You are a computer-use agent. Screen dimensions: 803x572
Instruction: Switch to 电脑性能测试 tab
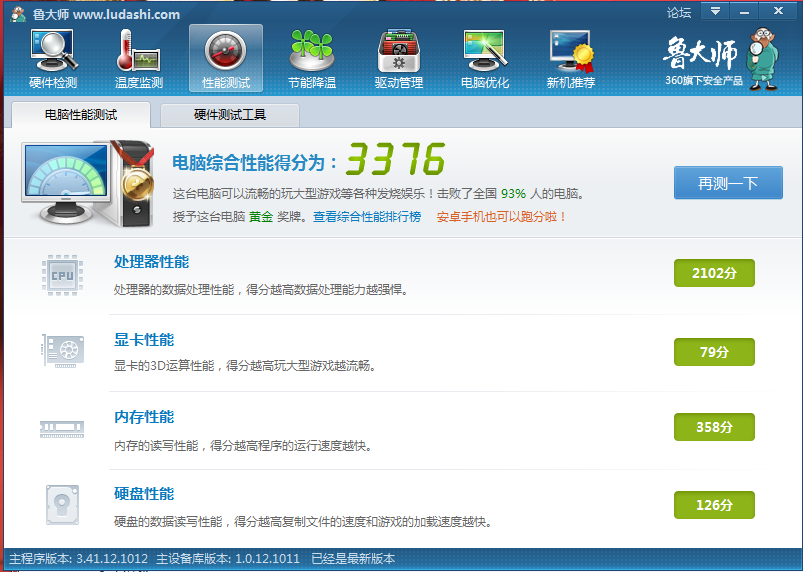81,115
